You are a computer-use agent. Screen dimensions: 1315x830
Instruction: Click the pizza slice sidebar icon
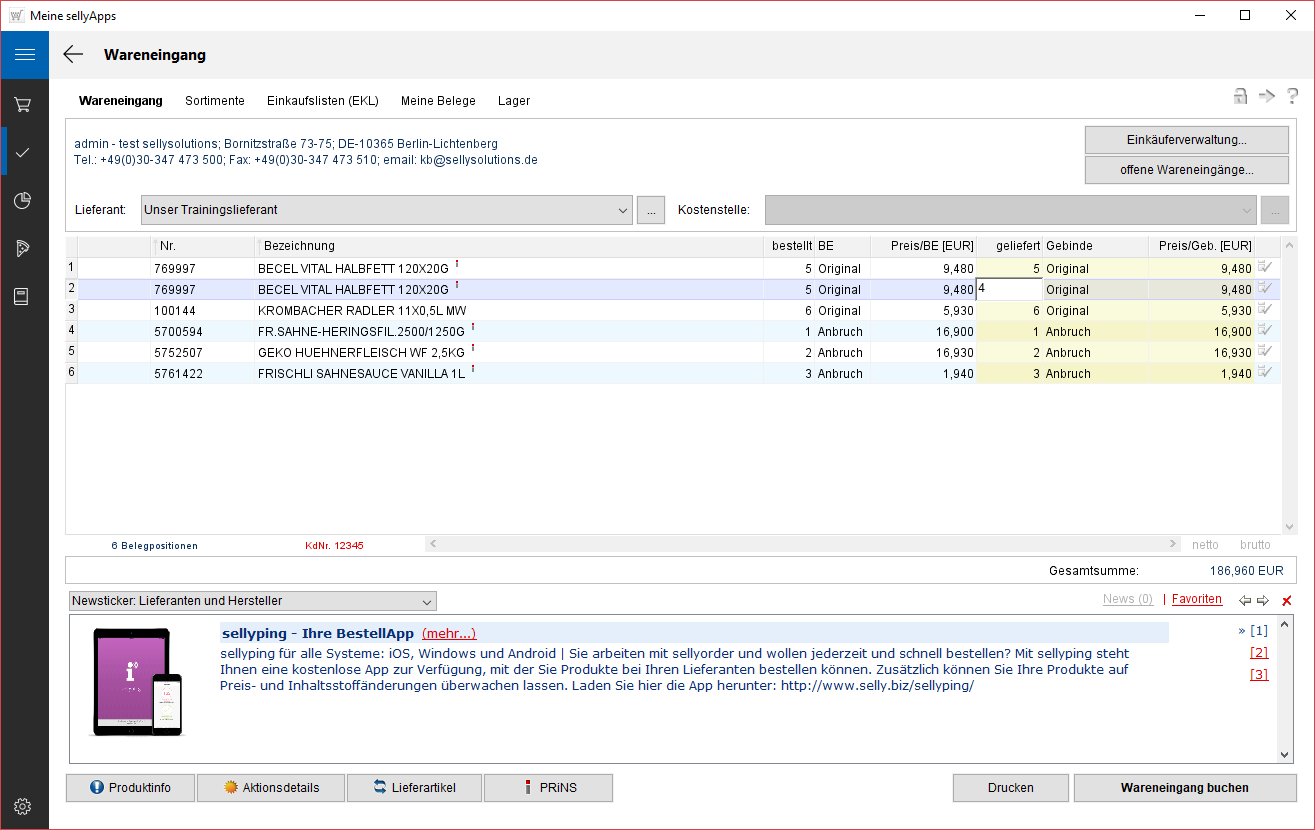coord(24,249)
